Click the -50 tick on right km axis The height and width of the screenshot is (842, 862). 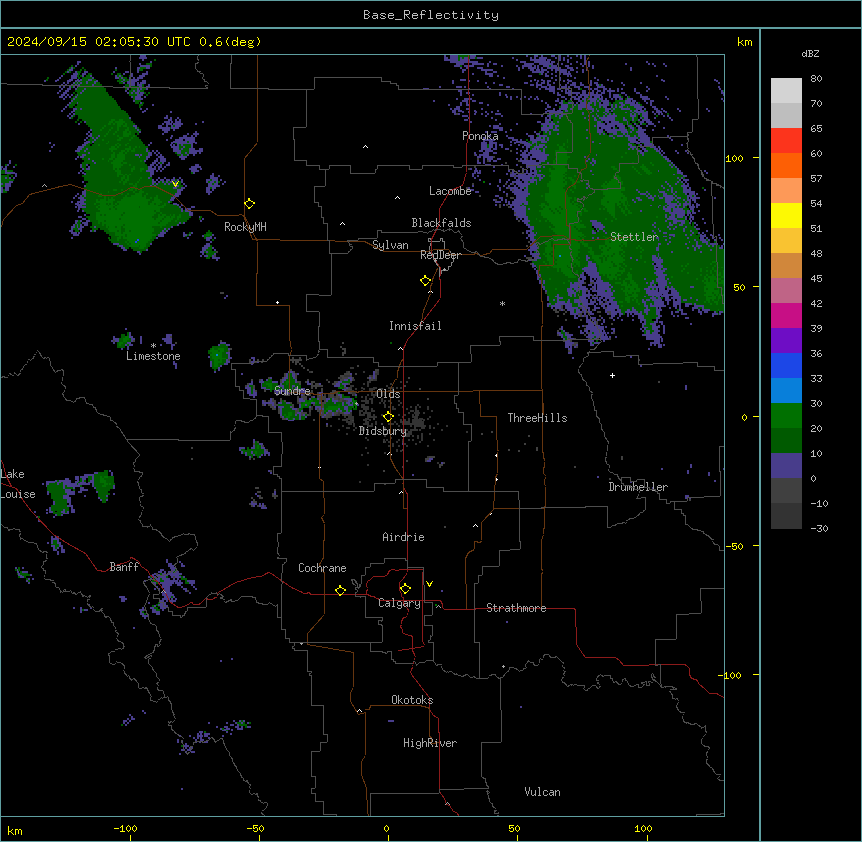(x=734, y=546)
